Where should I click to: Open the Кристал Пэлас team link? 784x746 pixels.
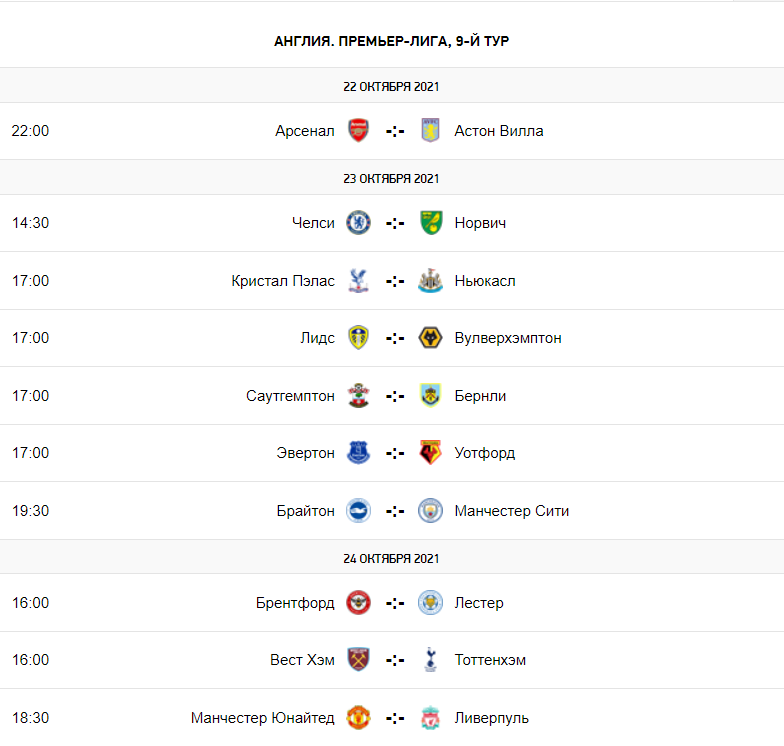coord(283,281)
